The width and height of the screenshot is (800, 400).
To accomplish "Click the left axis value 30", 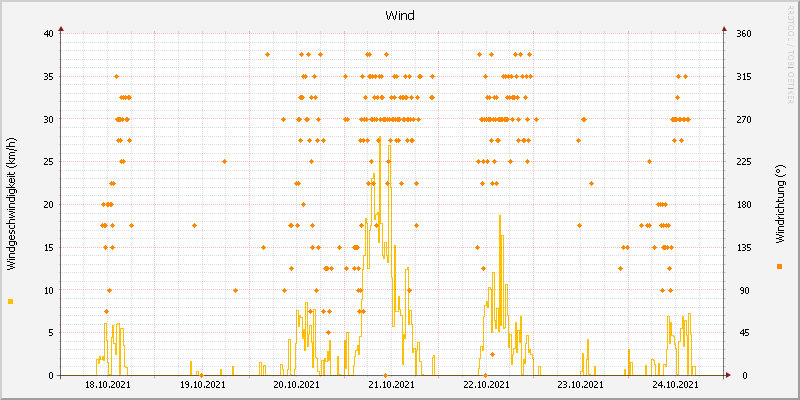I will [48, 119].
